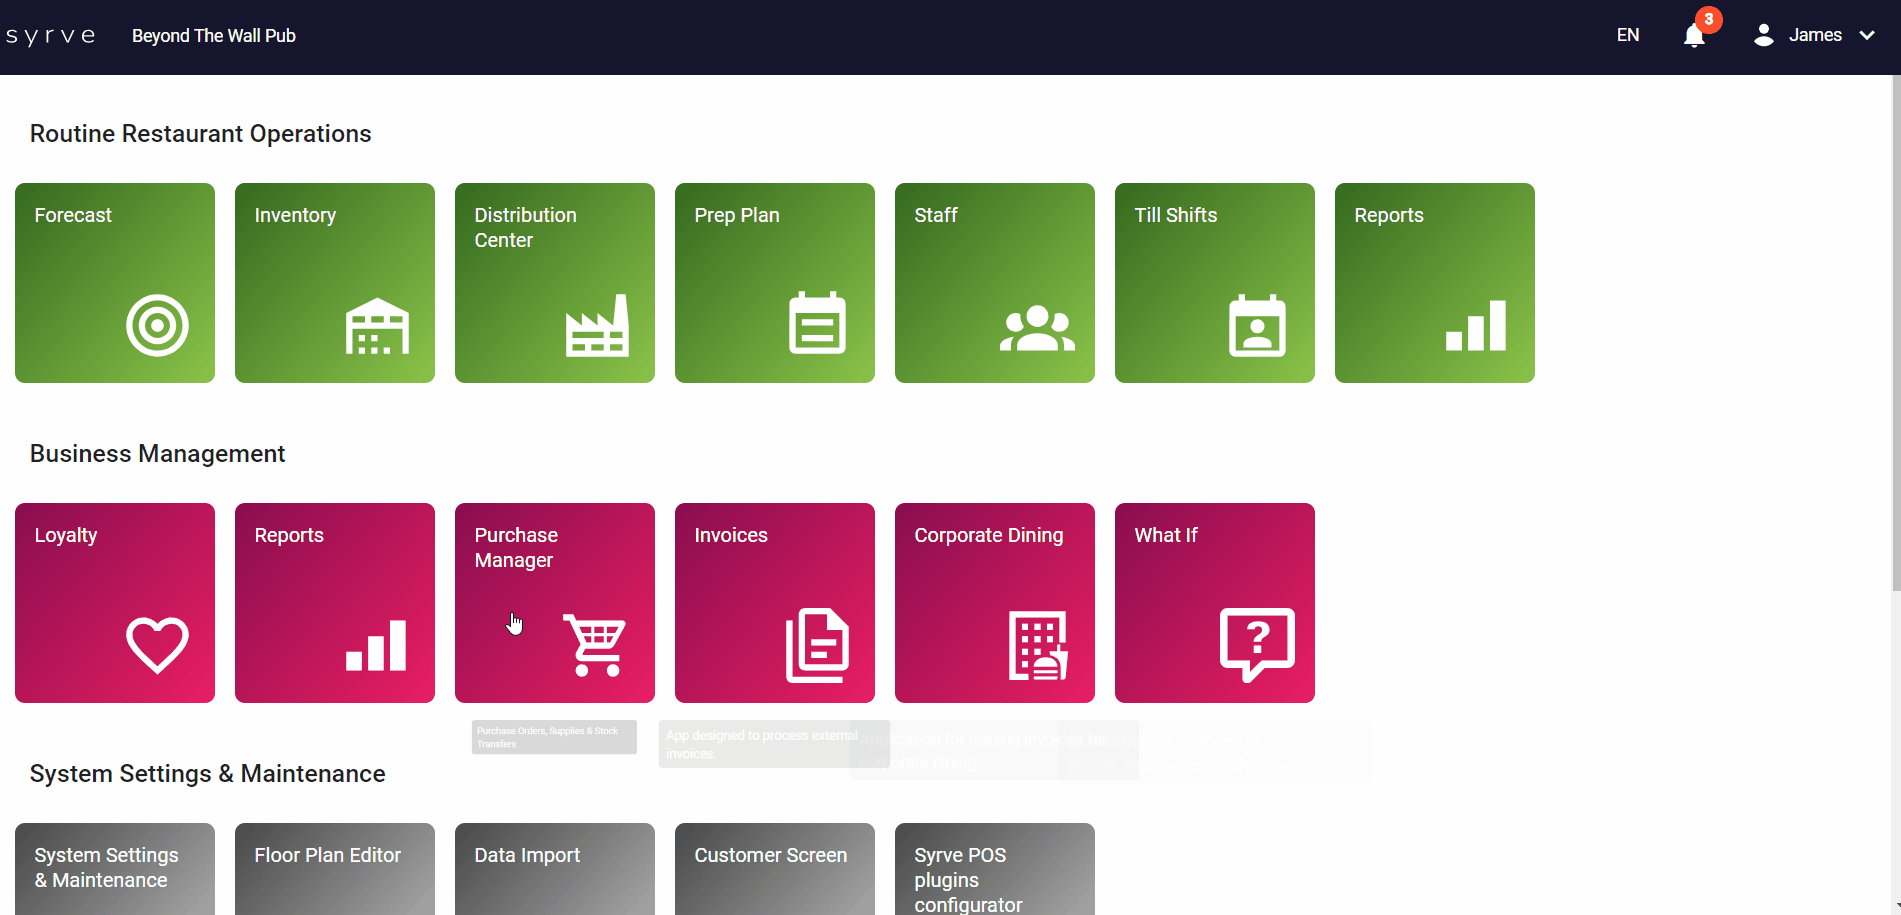This screenshot has height=915, width=1901.
Task: Open the Data Import tile
Action: coord(555,868)
